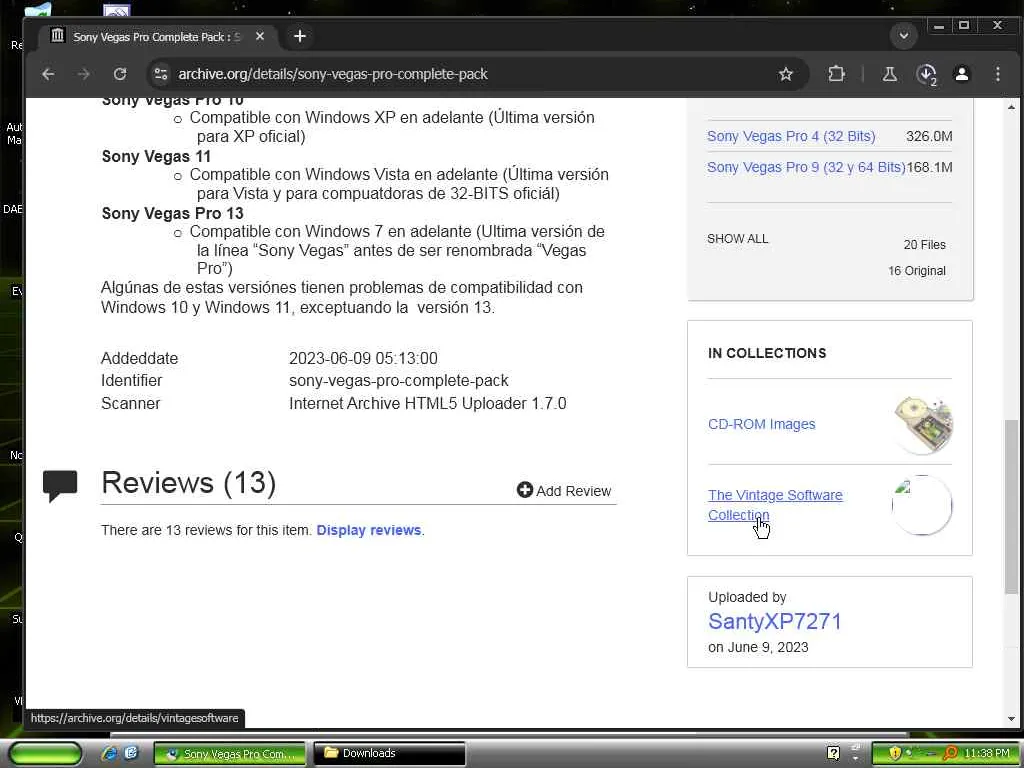Click the 11:38 PM clock
Viewport: 1024px width, 768px height.
(986, 753)
